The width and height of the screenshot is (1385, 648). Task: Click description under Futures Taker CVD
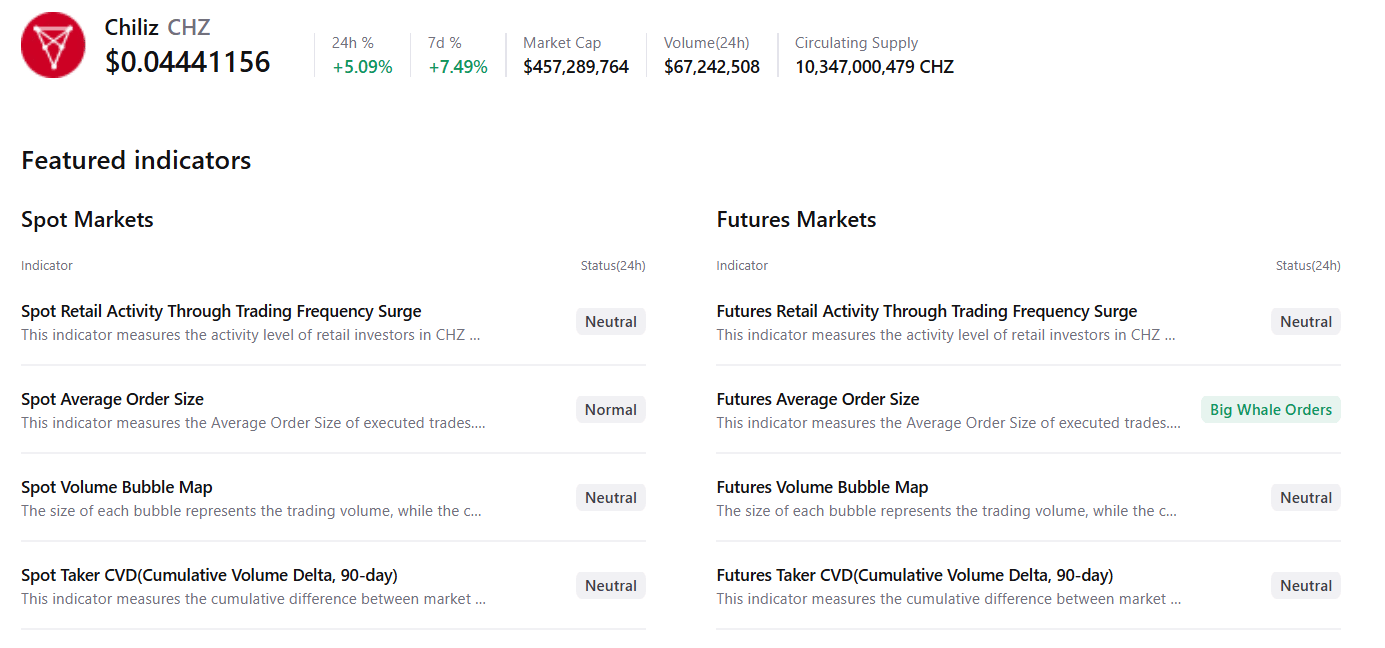[949, 599]
